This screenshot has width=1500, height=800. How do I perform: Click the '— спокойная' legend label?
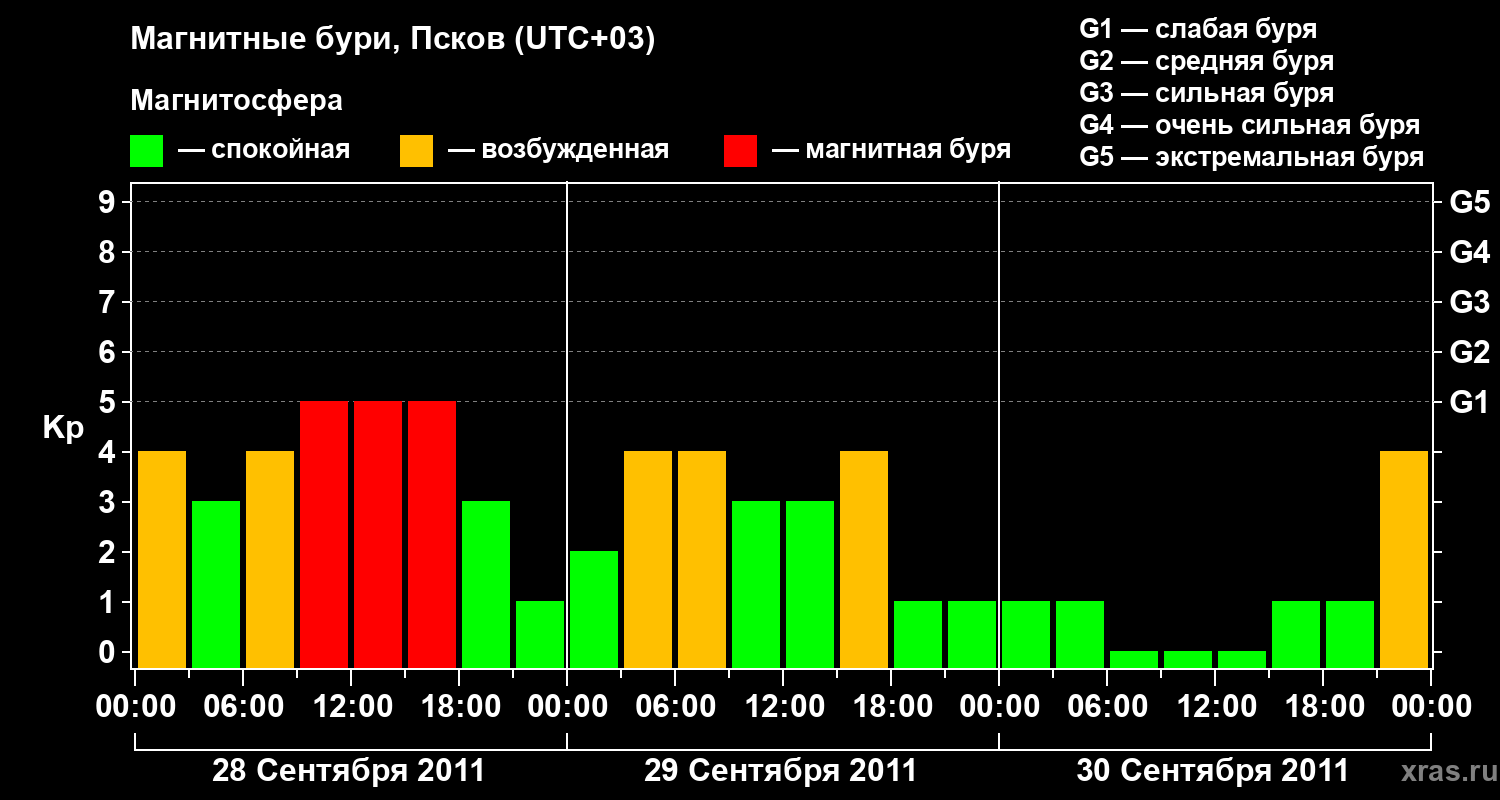pyautogui.click(x=264, y=150)
